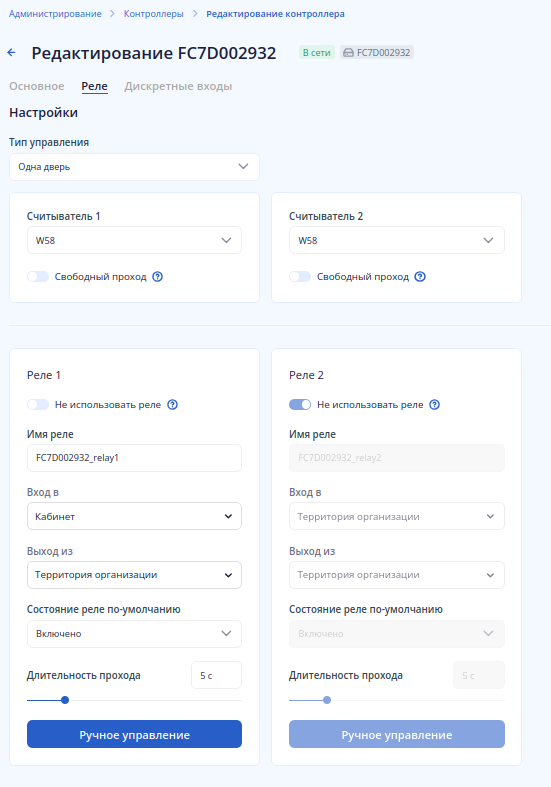Viewport: 551px width, 787px height.
Task: Turn off Не использовать реле for Реле 2
Action: point(300,405)
